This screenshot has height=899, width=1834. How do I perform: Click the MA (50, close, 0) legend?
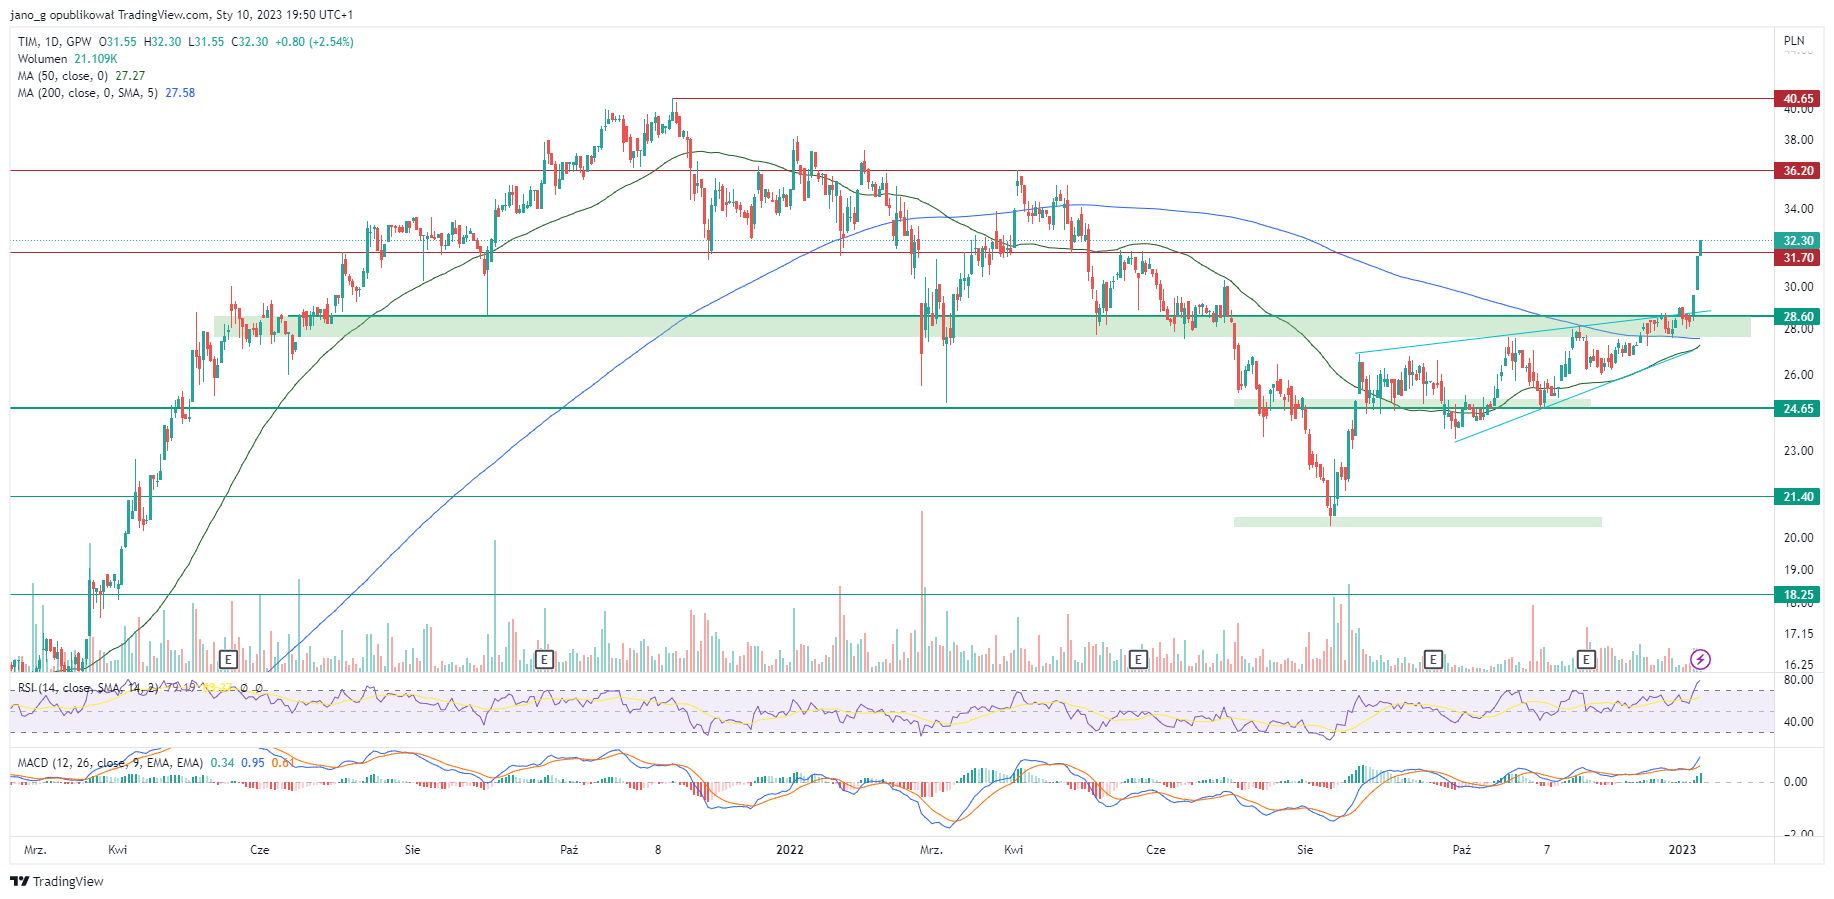click(63, 76)
